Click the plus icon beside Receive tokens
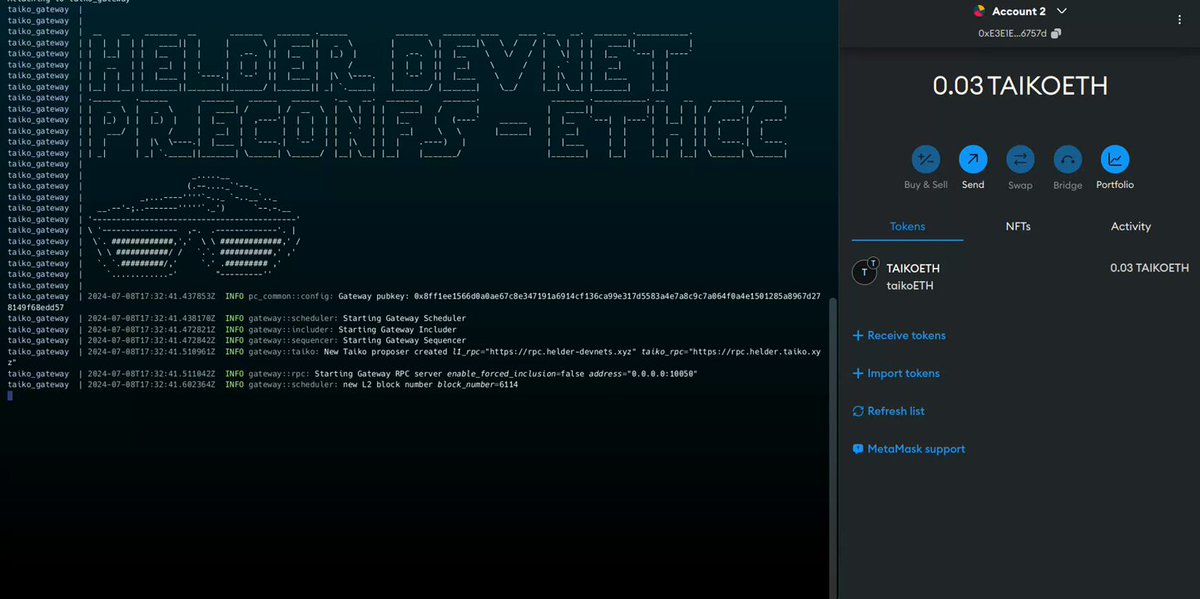The width and height of the screenshot is (1200, 599). [858, 336]
